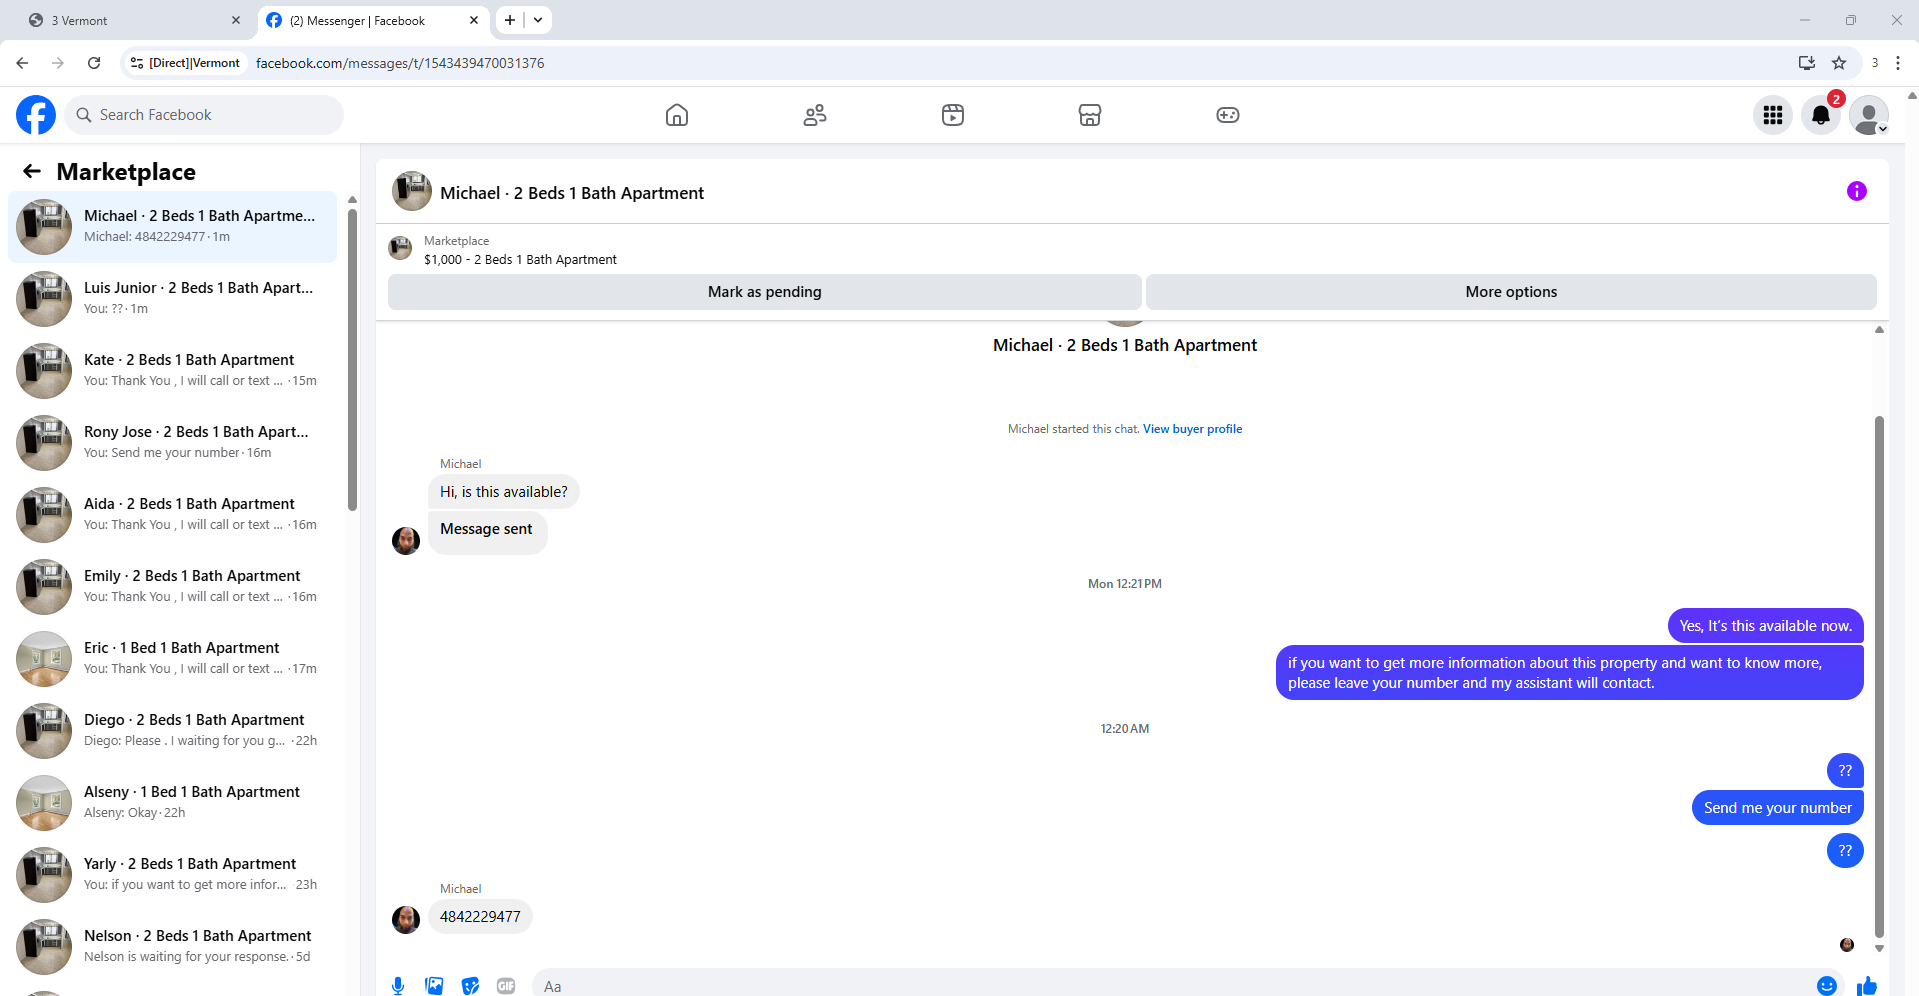Open the Marketplace storefront icon

click(x=1090, y=115)
